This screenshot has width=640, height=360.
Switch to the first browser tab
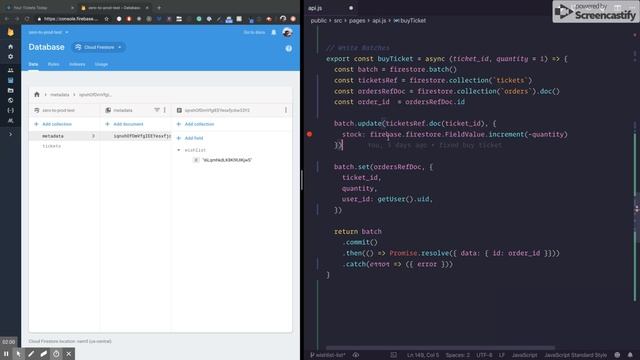click(x=40, y=7)
